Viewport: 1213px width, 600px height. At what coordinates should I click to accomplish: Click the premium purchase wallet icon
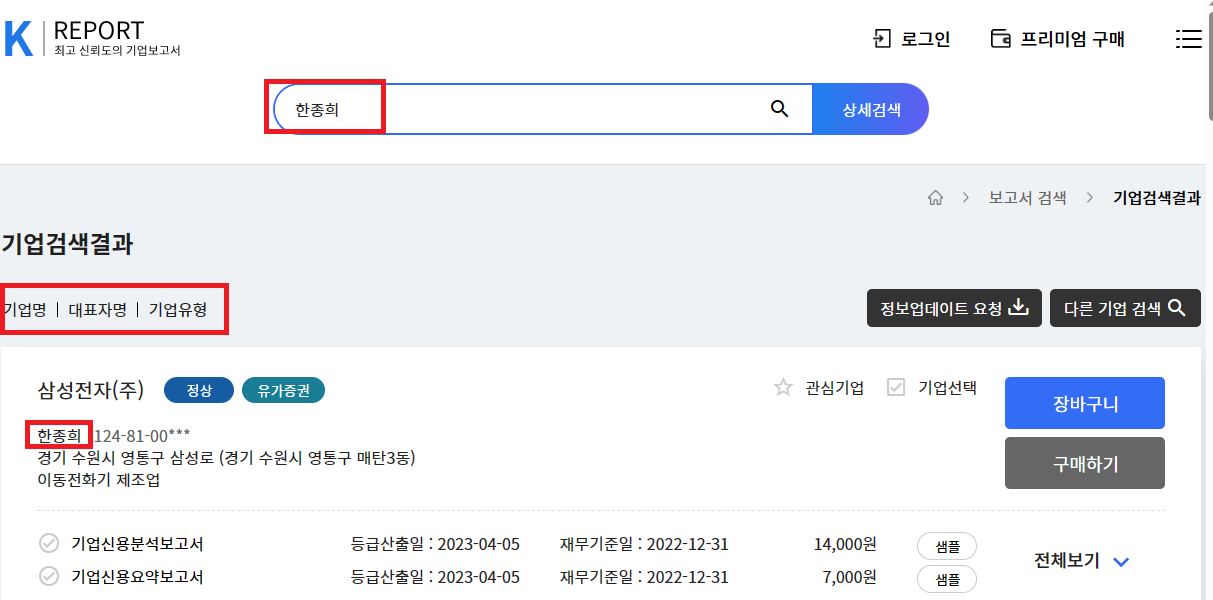(x=1000, y=39)
